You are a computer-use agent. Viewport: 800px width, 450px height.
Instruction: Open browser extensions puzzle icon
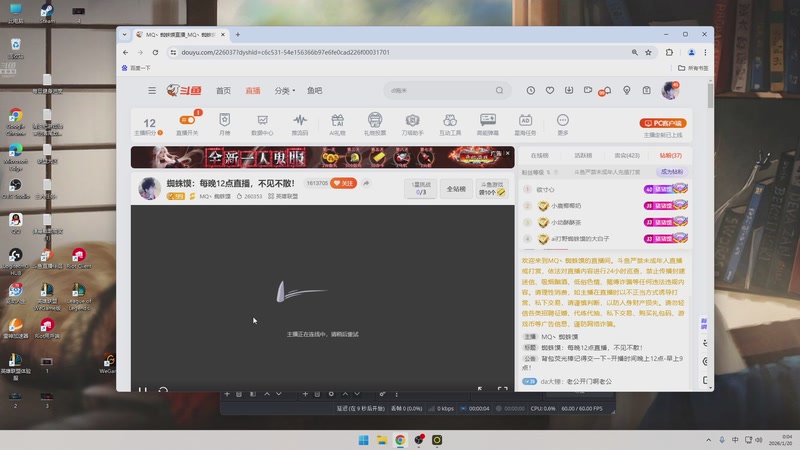[x=669, y=52]
